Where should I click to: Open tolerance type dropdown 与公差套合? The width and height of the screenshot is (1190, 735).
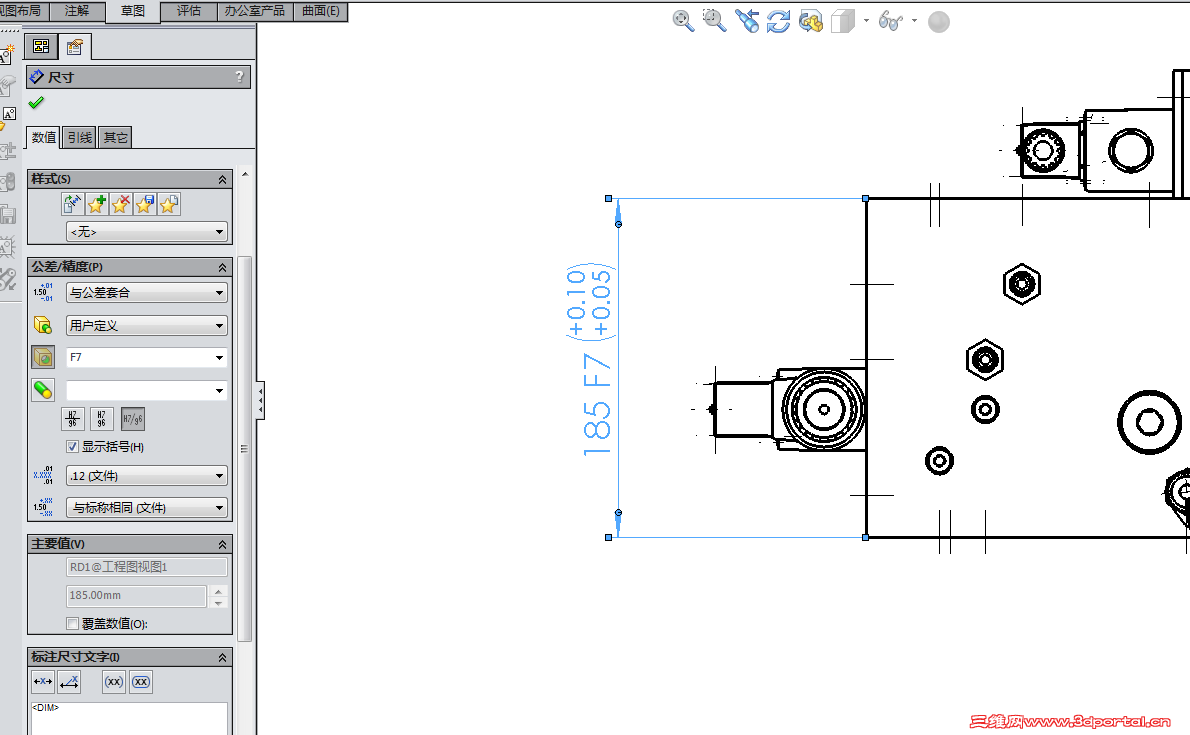click(146, 292)
